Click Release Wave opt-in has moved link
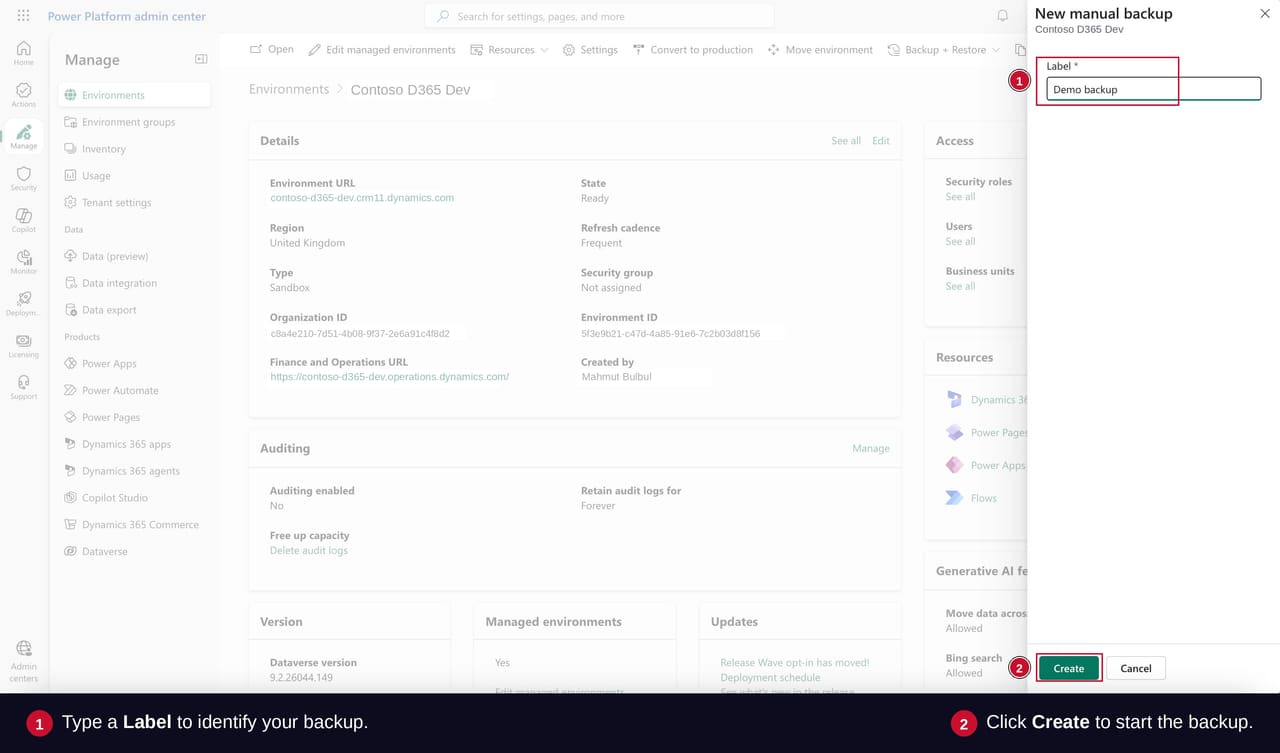Image resolution: width=1280 pixels, height=753 pixels. click(x=795, y=663)
